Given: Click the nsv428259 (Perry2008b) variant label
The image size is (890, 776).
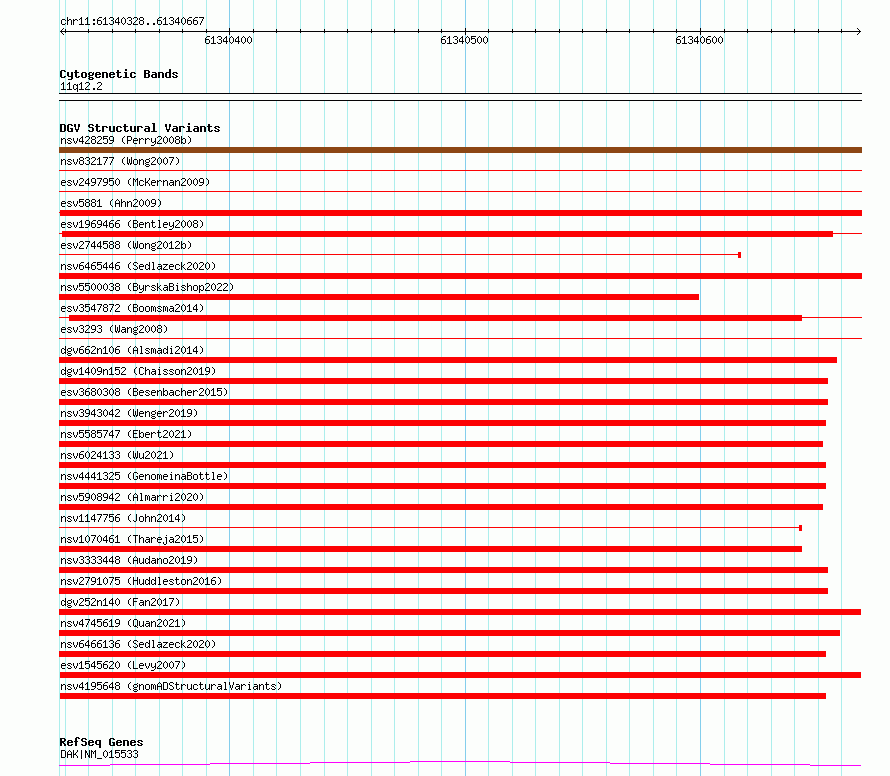Looking at the screenshot, I should [x=126, y=140].
